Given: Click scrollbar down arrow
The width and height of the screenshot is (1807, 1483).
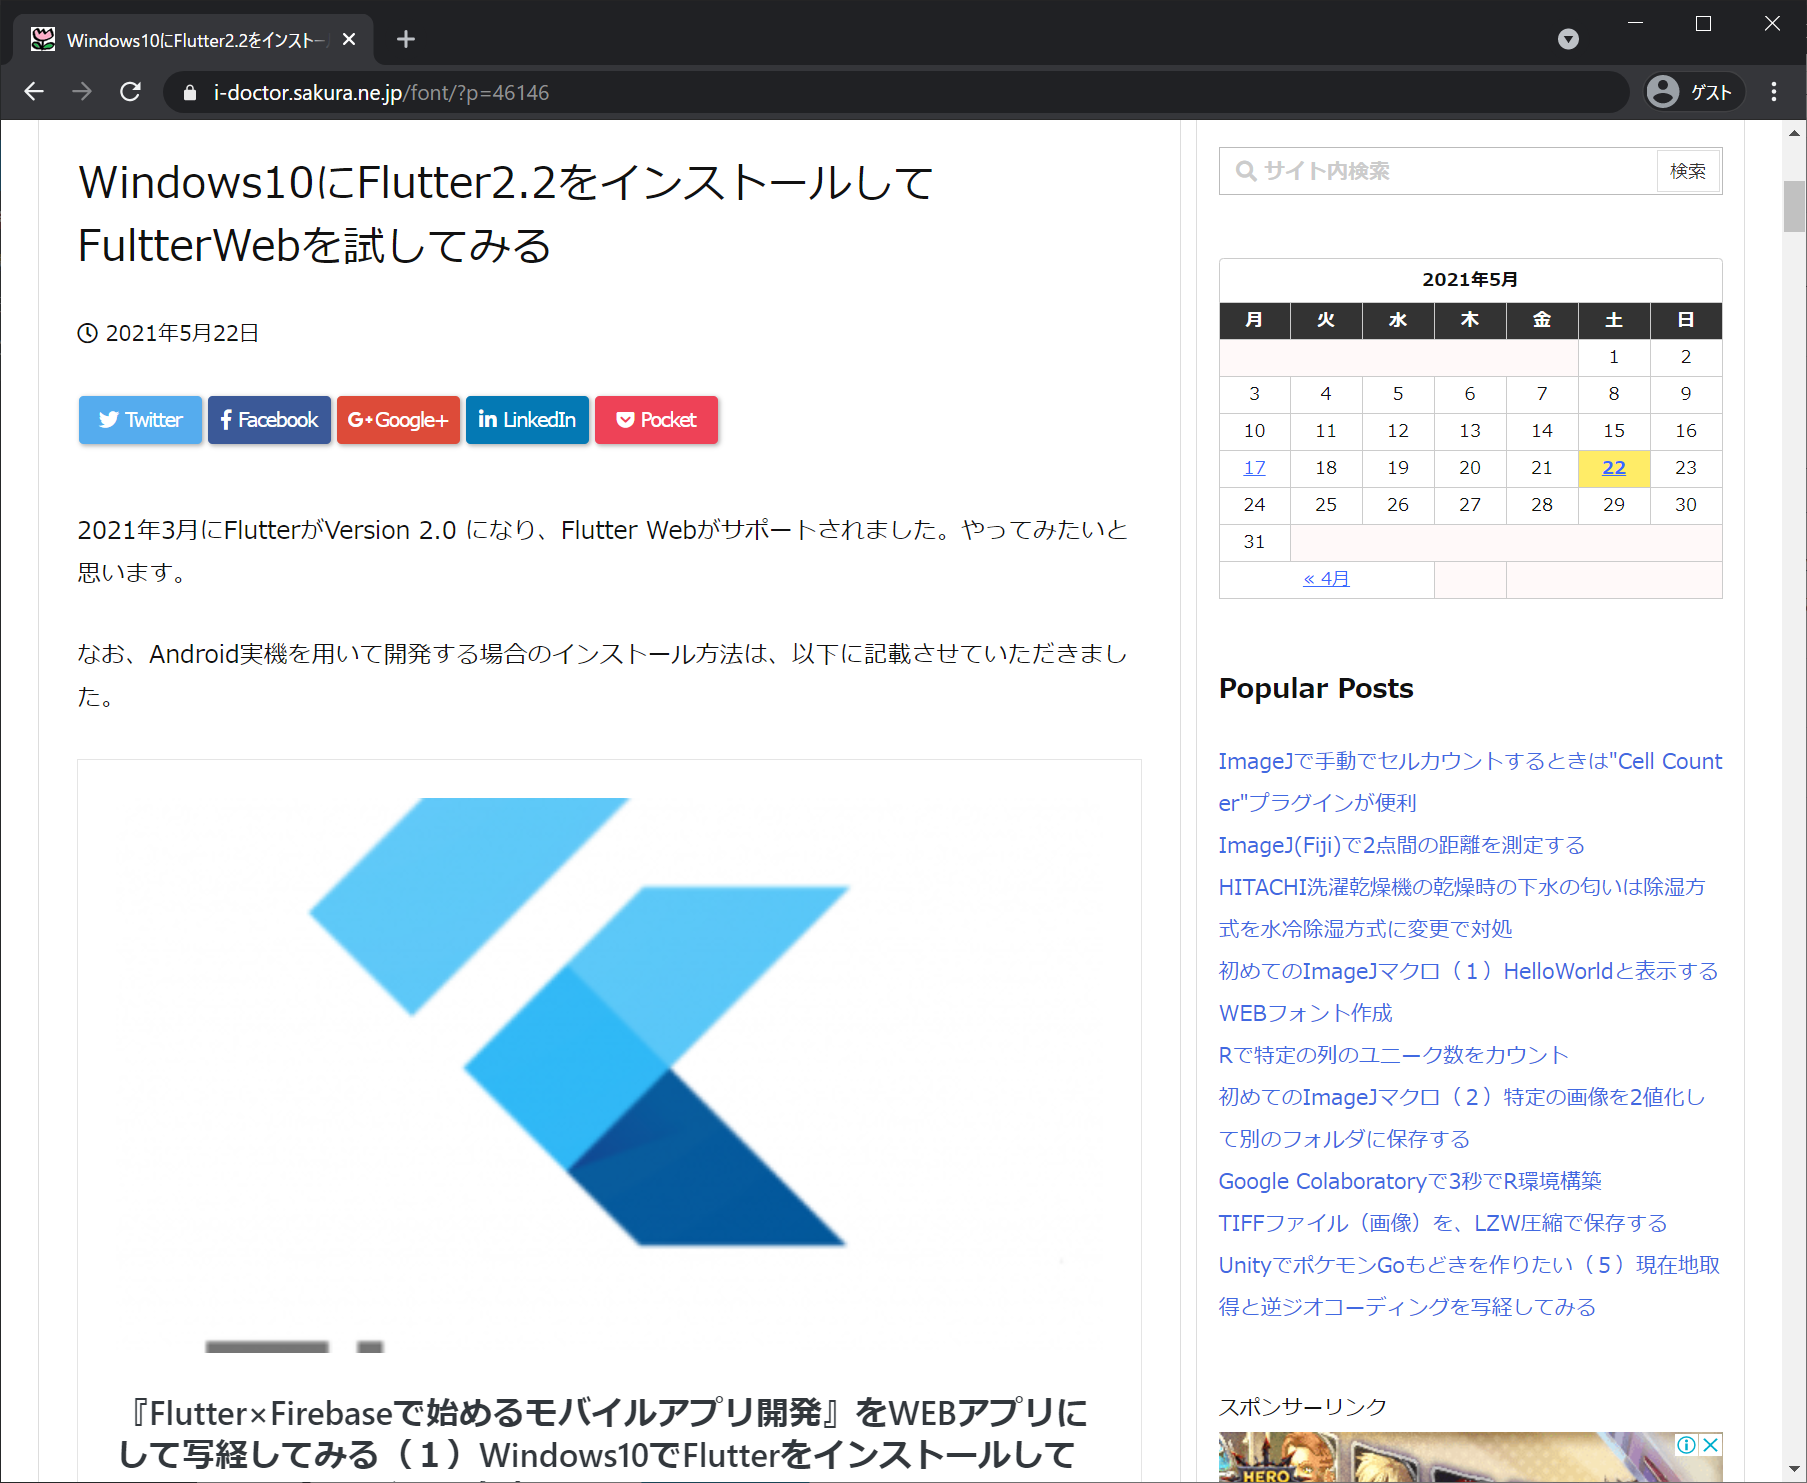Looking at the screenshot, I should click(x=1794, y=1469).
